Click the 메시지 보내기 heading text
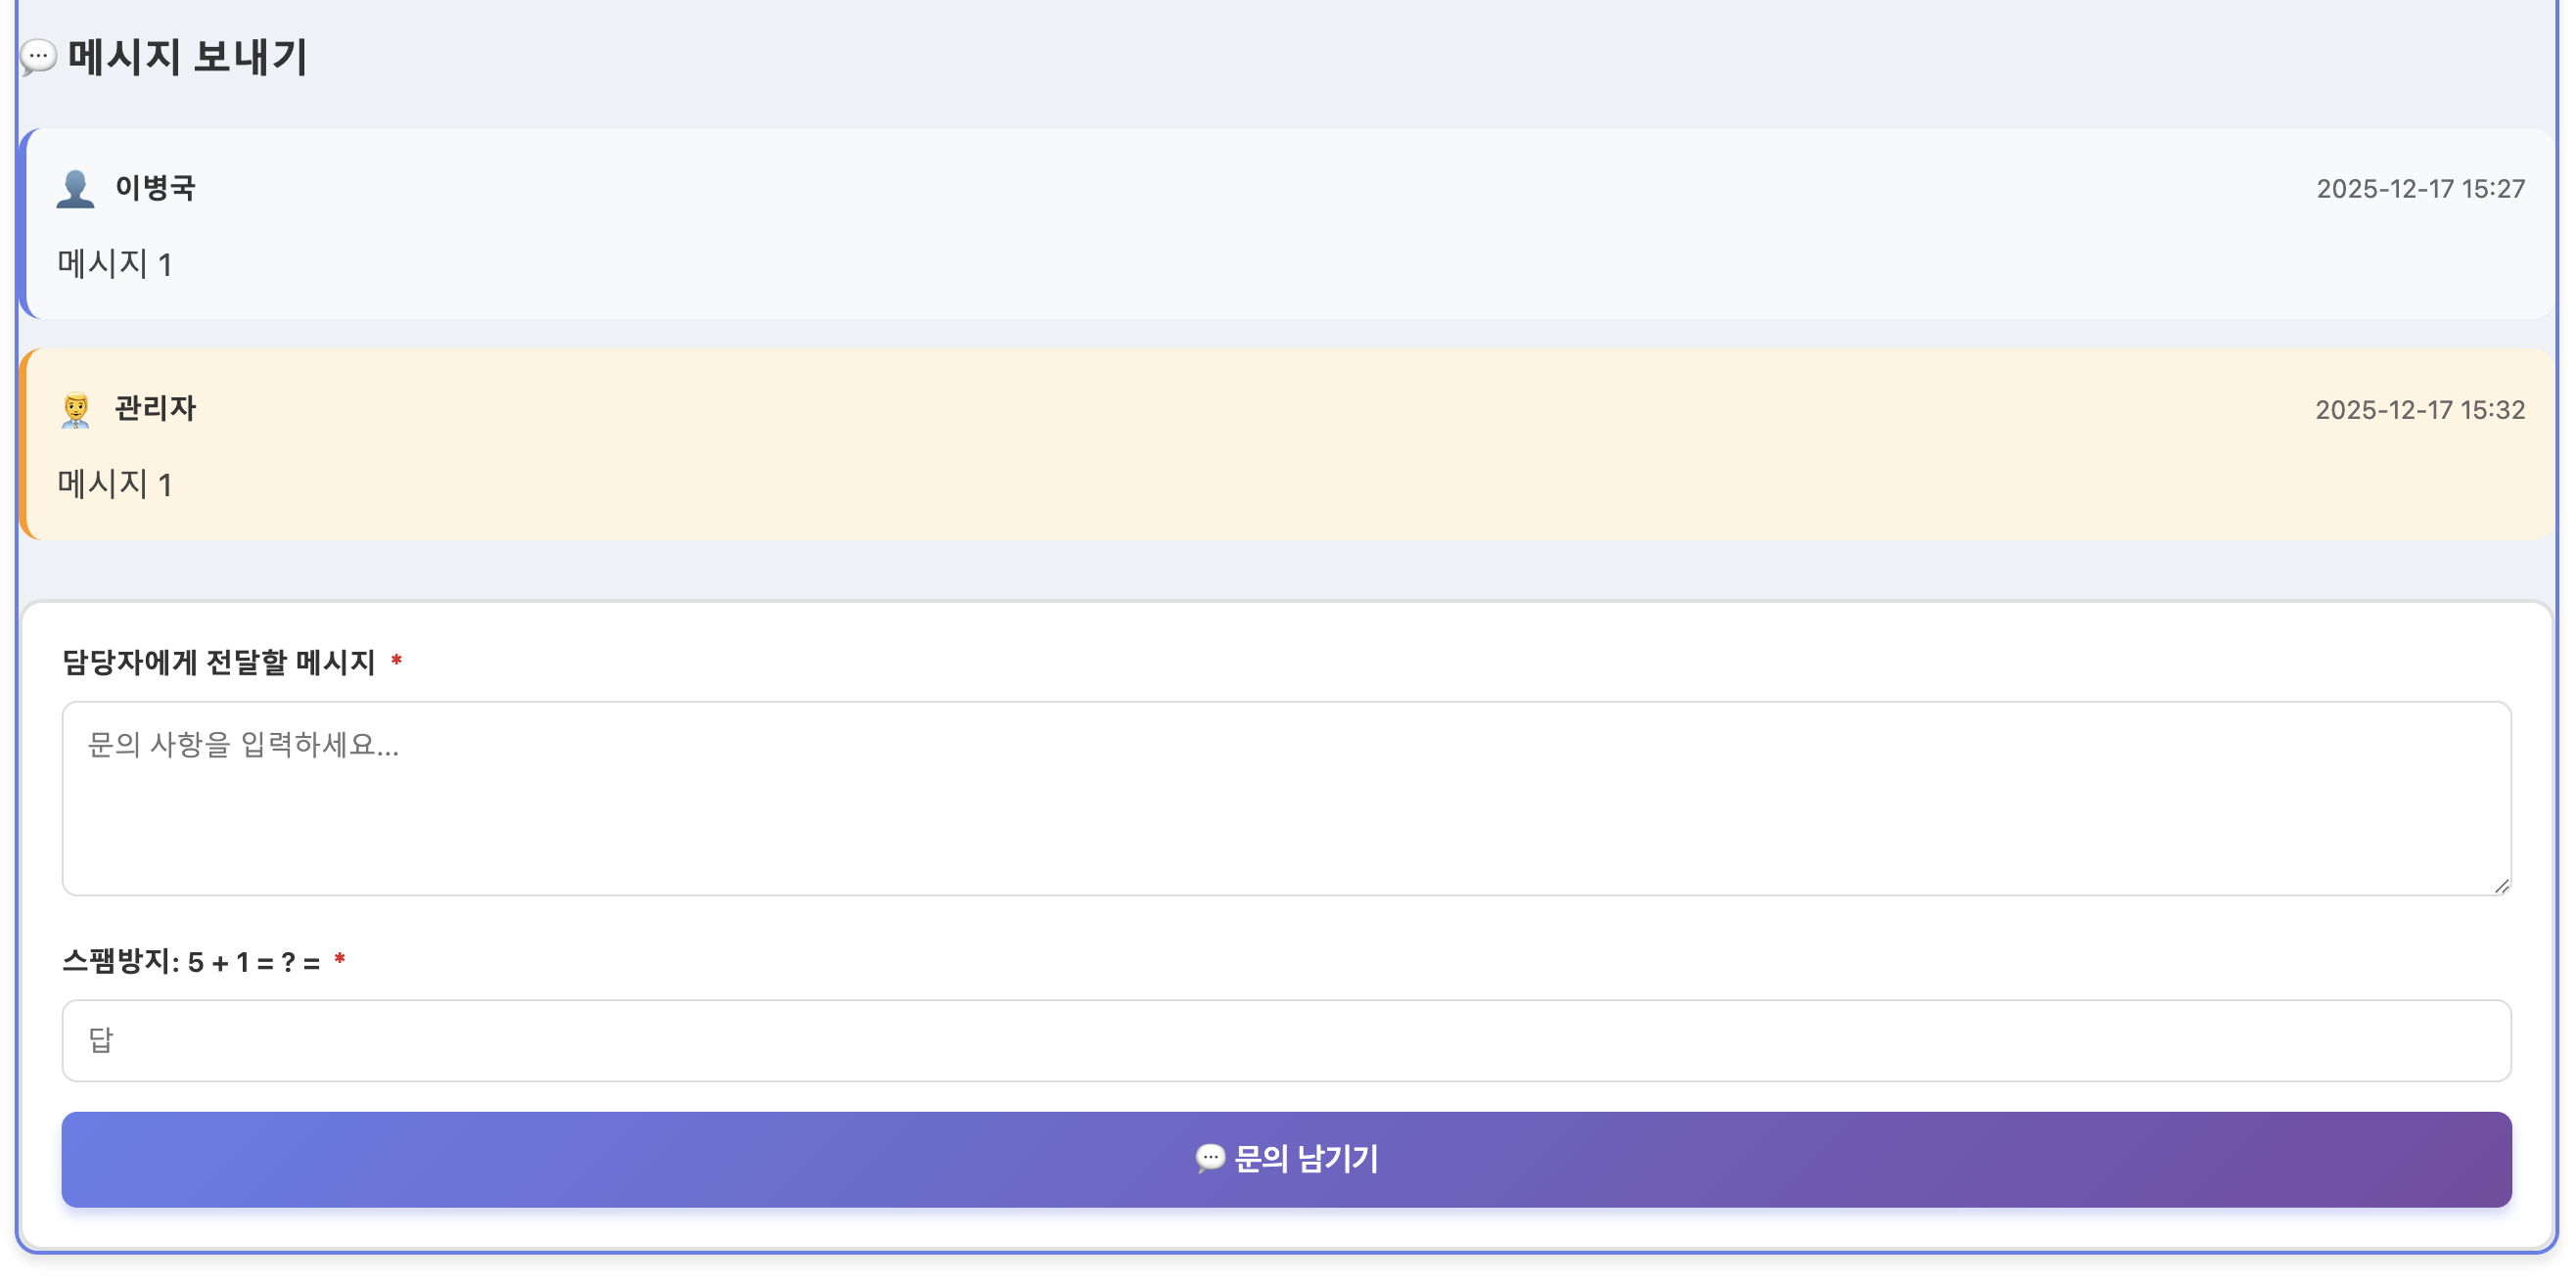Viewport: 2576px width, 1284px height. (x=187, y=56)
